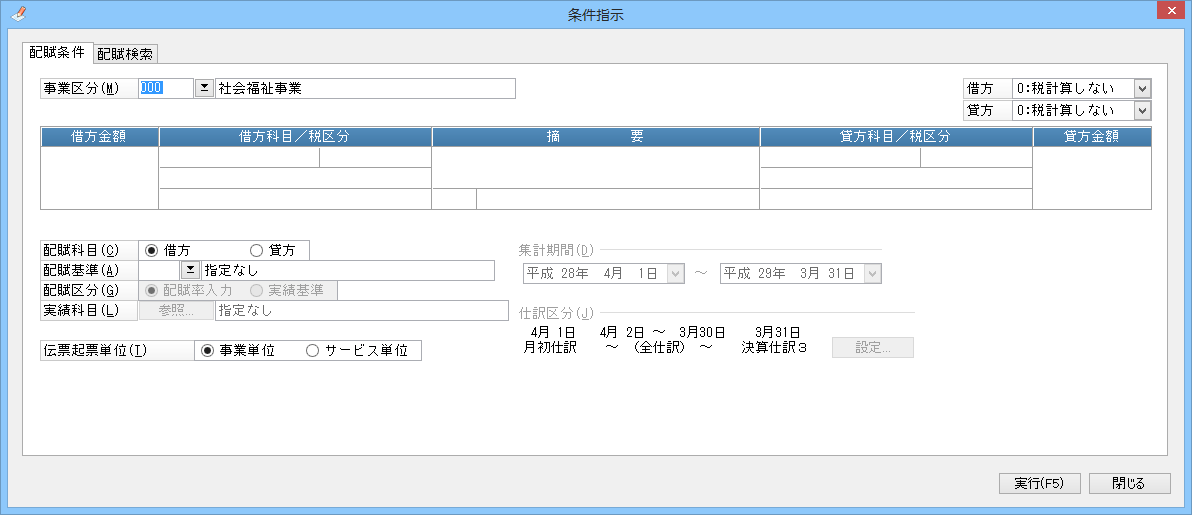Click the application icon in the title bar
The height and width of the screenshot is (515, 1192).
tap(17, 13)
